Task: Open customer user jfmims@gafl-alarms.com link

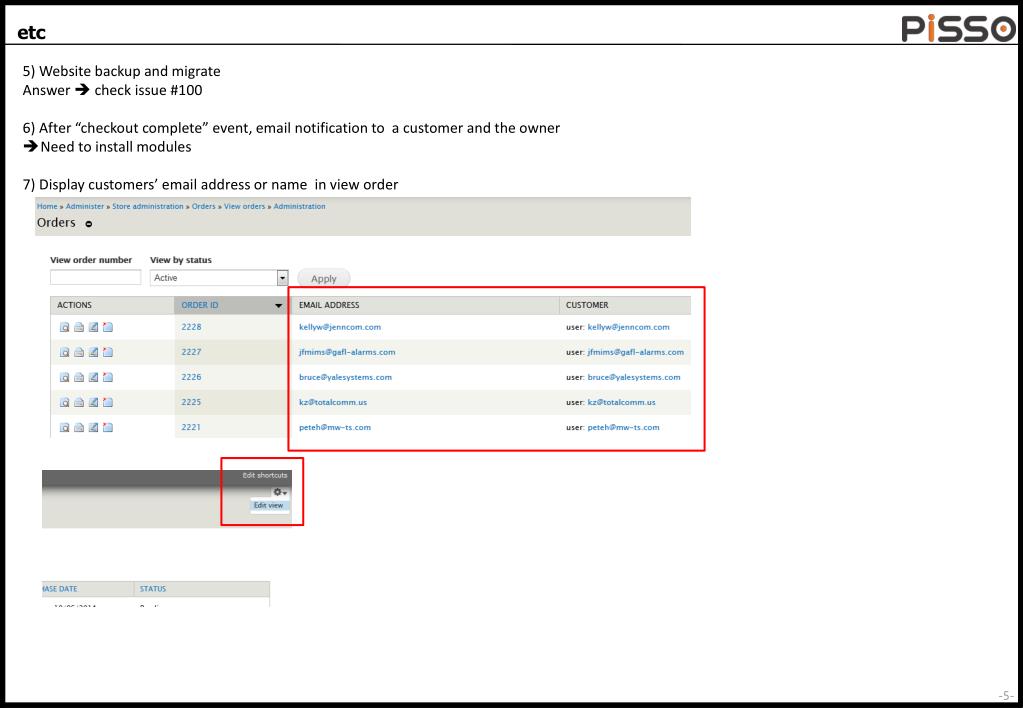Action: (x=635, y=352)
